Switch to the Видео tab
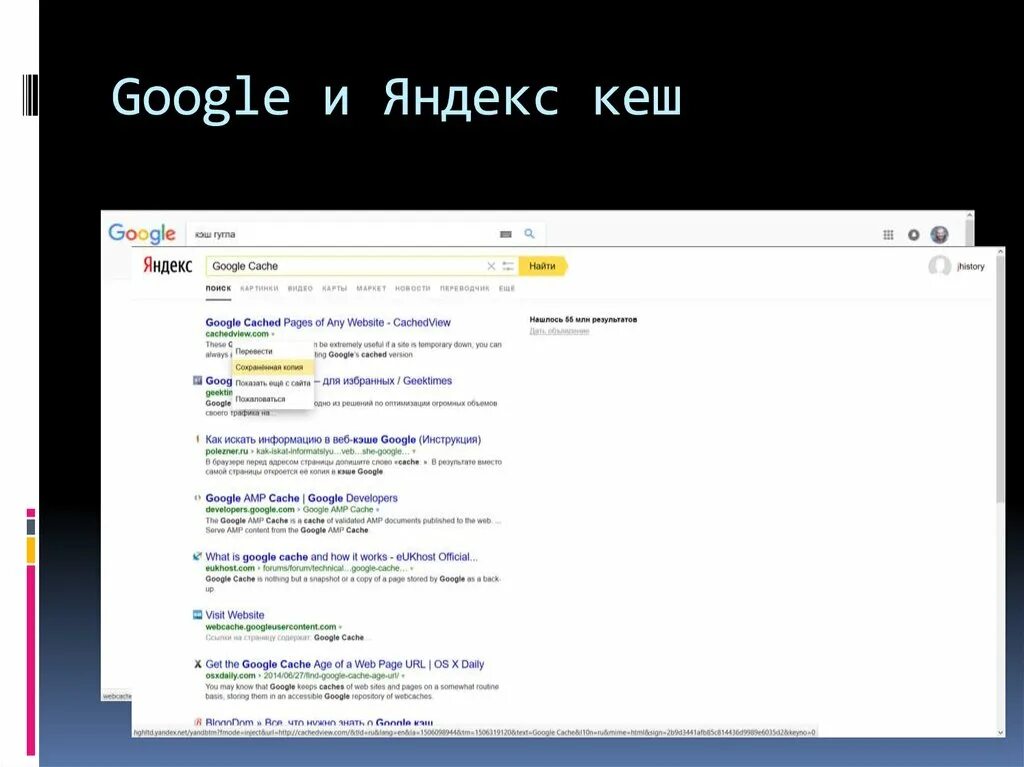 coord(300,288)
